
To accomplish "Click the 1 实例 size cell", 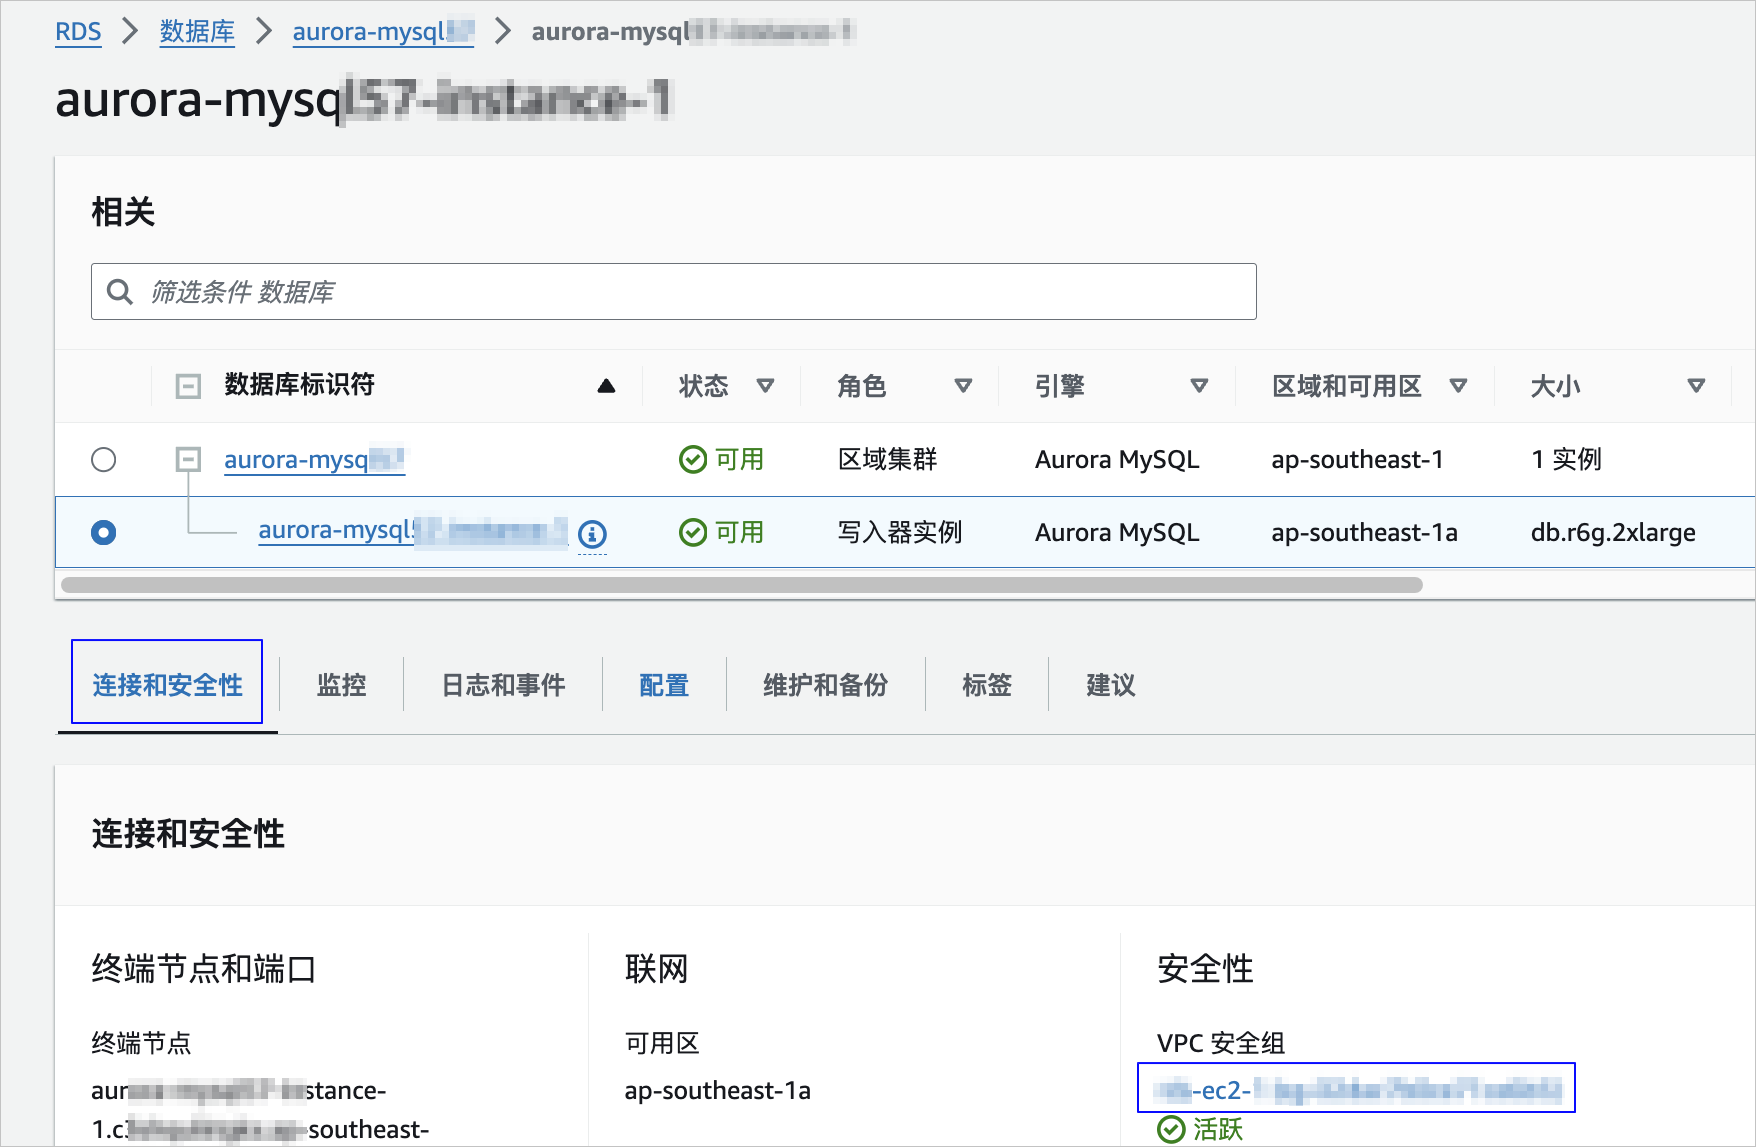I will 1566,460.
